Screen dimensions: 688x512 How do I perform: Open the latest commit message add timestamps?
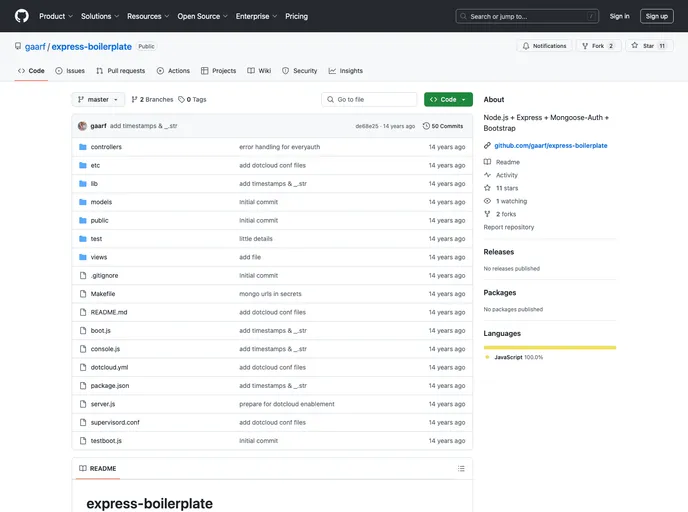click(143, 126)
